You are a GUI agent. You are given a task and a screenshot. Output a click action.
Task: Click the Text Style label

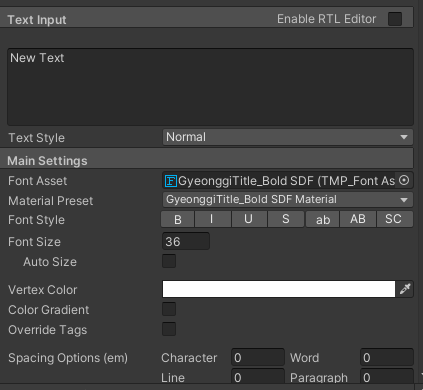pos(36,138)
